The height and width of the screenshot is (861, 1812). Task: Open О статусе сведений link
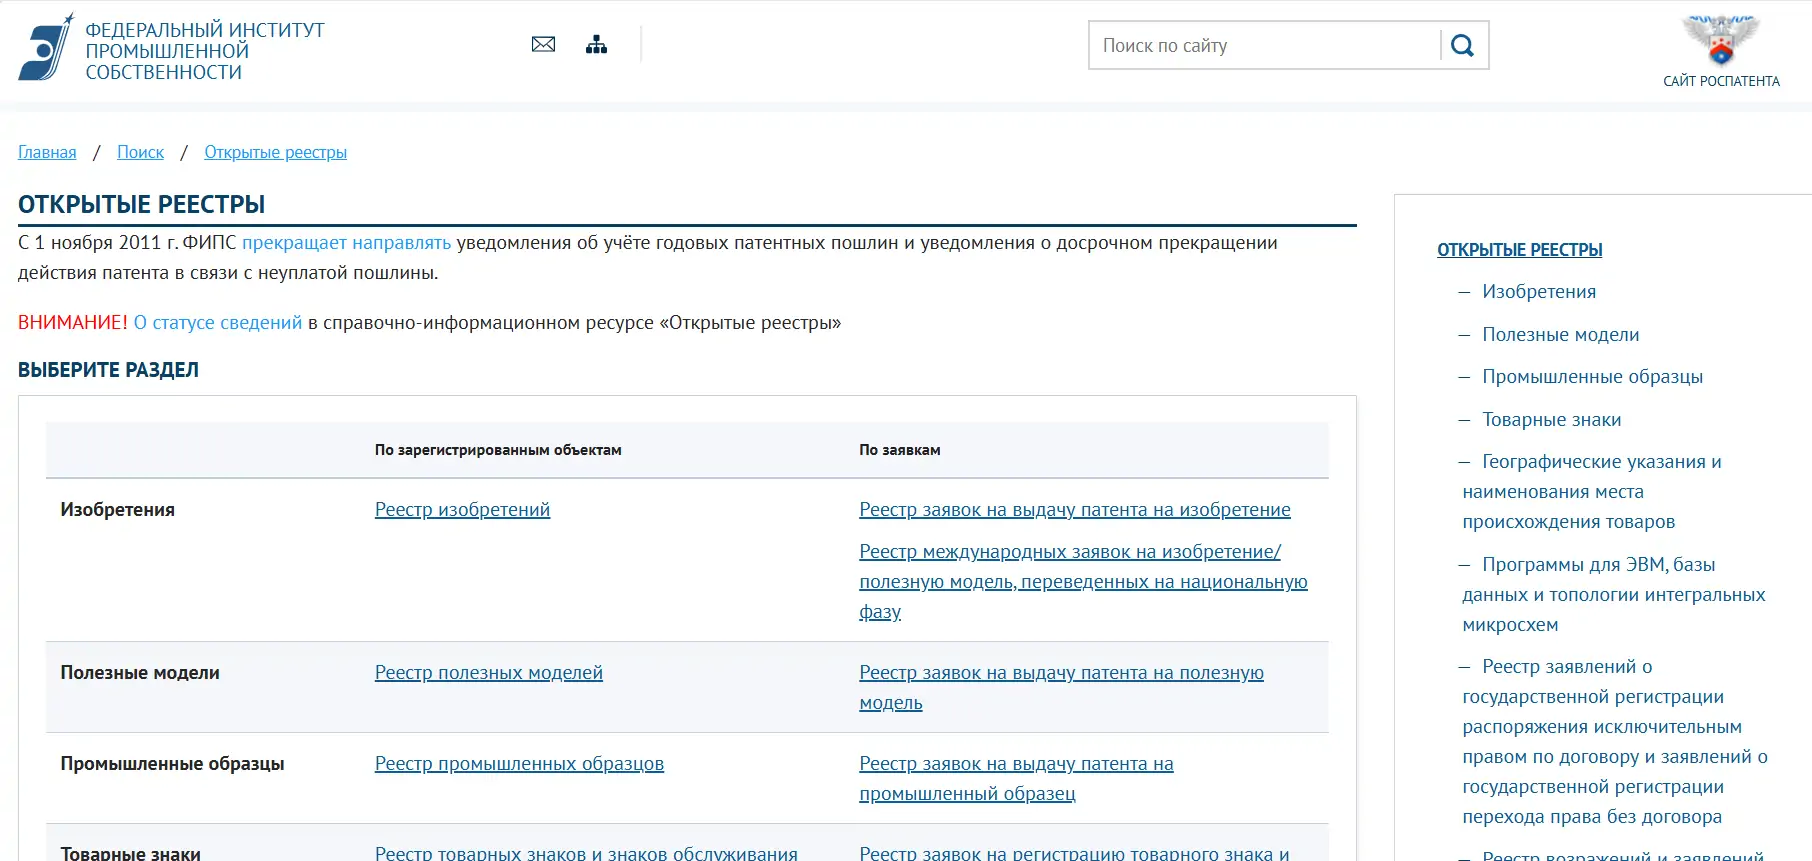tap(217, 323)
